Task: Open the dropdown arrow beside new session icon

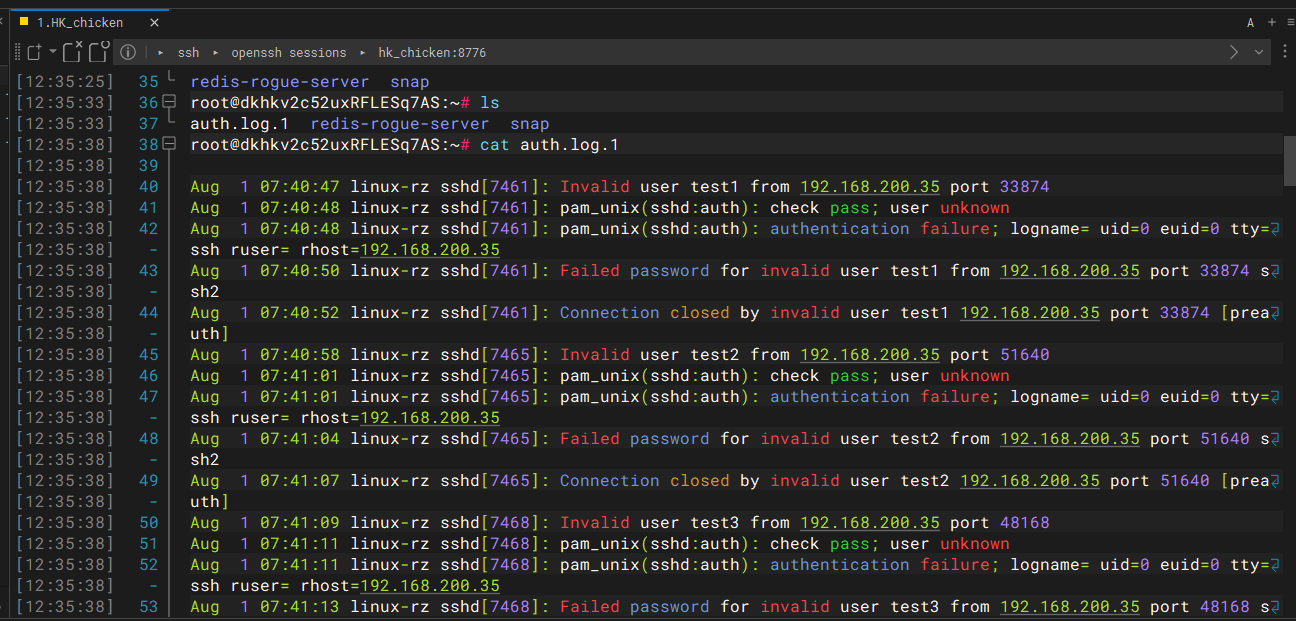Action: tap(53, 52)
